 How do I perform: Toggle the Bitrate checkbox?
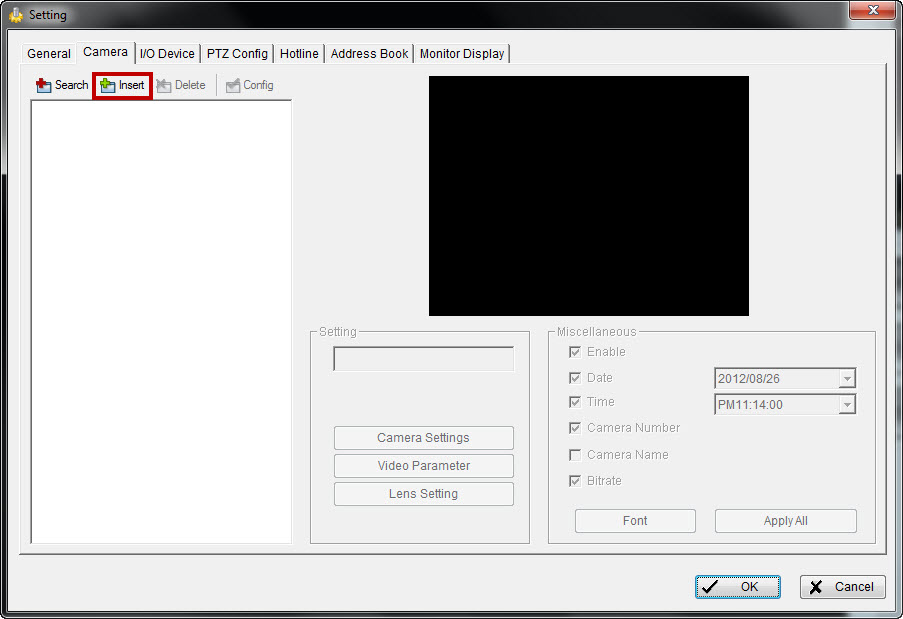click(575, 481)
